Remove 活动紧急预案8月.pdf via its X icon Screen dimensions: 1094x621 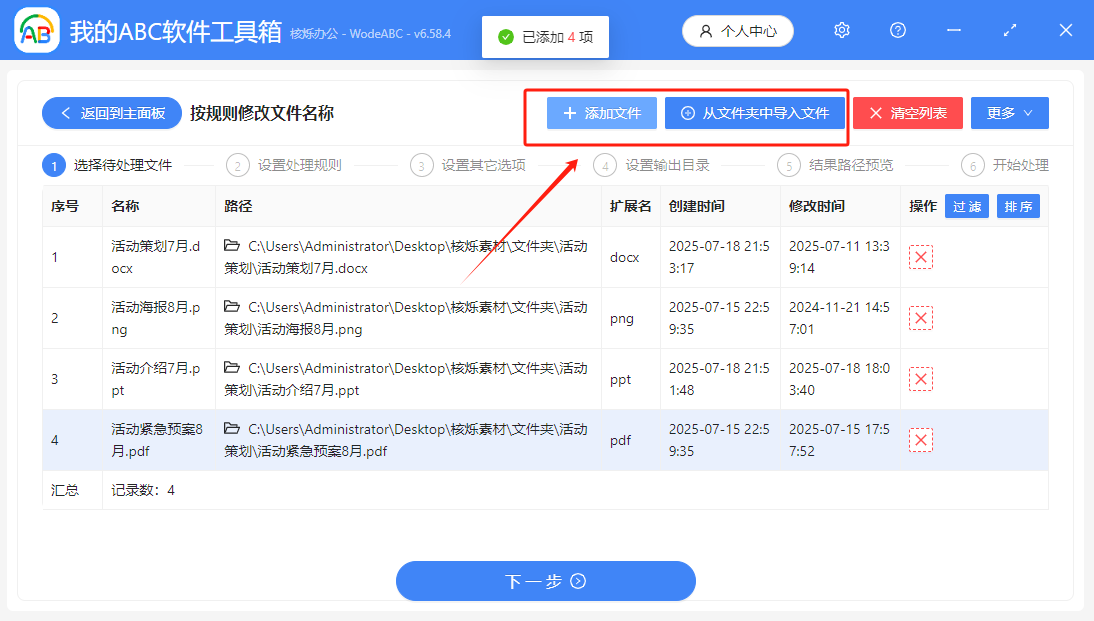[x=920, y=439]
